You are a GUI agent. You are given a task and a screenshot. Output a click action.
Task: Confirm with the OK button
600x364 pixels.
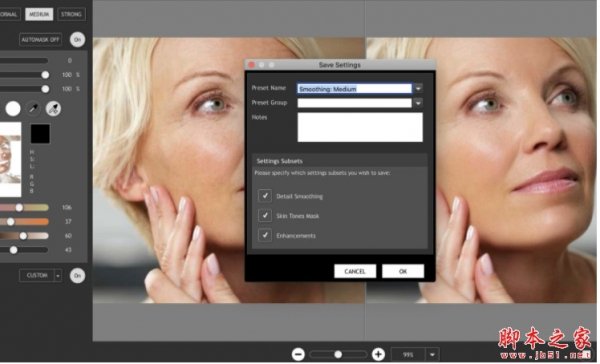[404, 272]
